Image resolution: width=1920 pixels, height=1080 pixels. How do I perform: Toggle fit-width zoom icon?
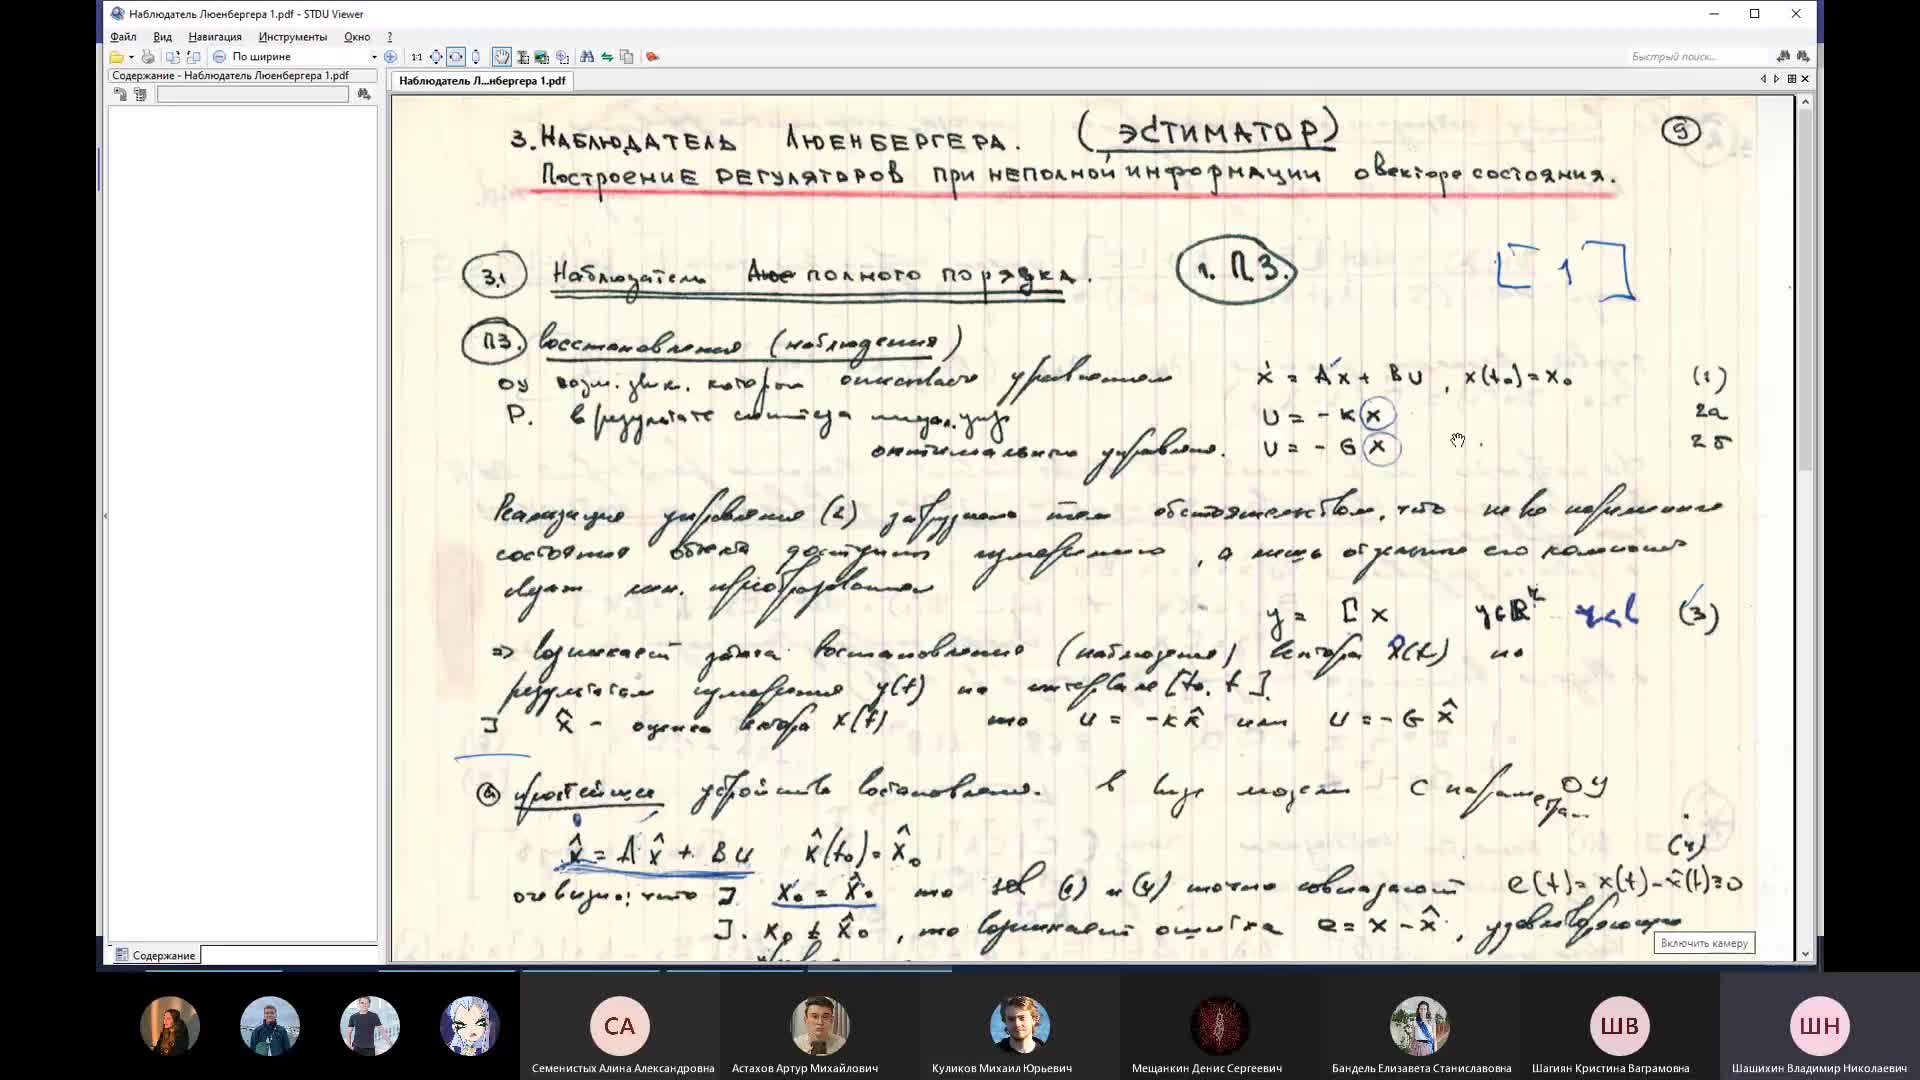pyautogui.click(x=456, y=57)
